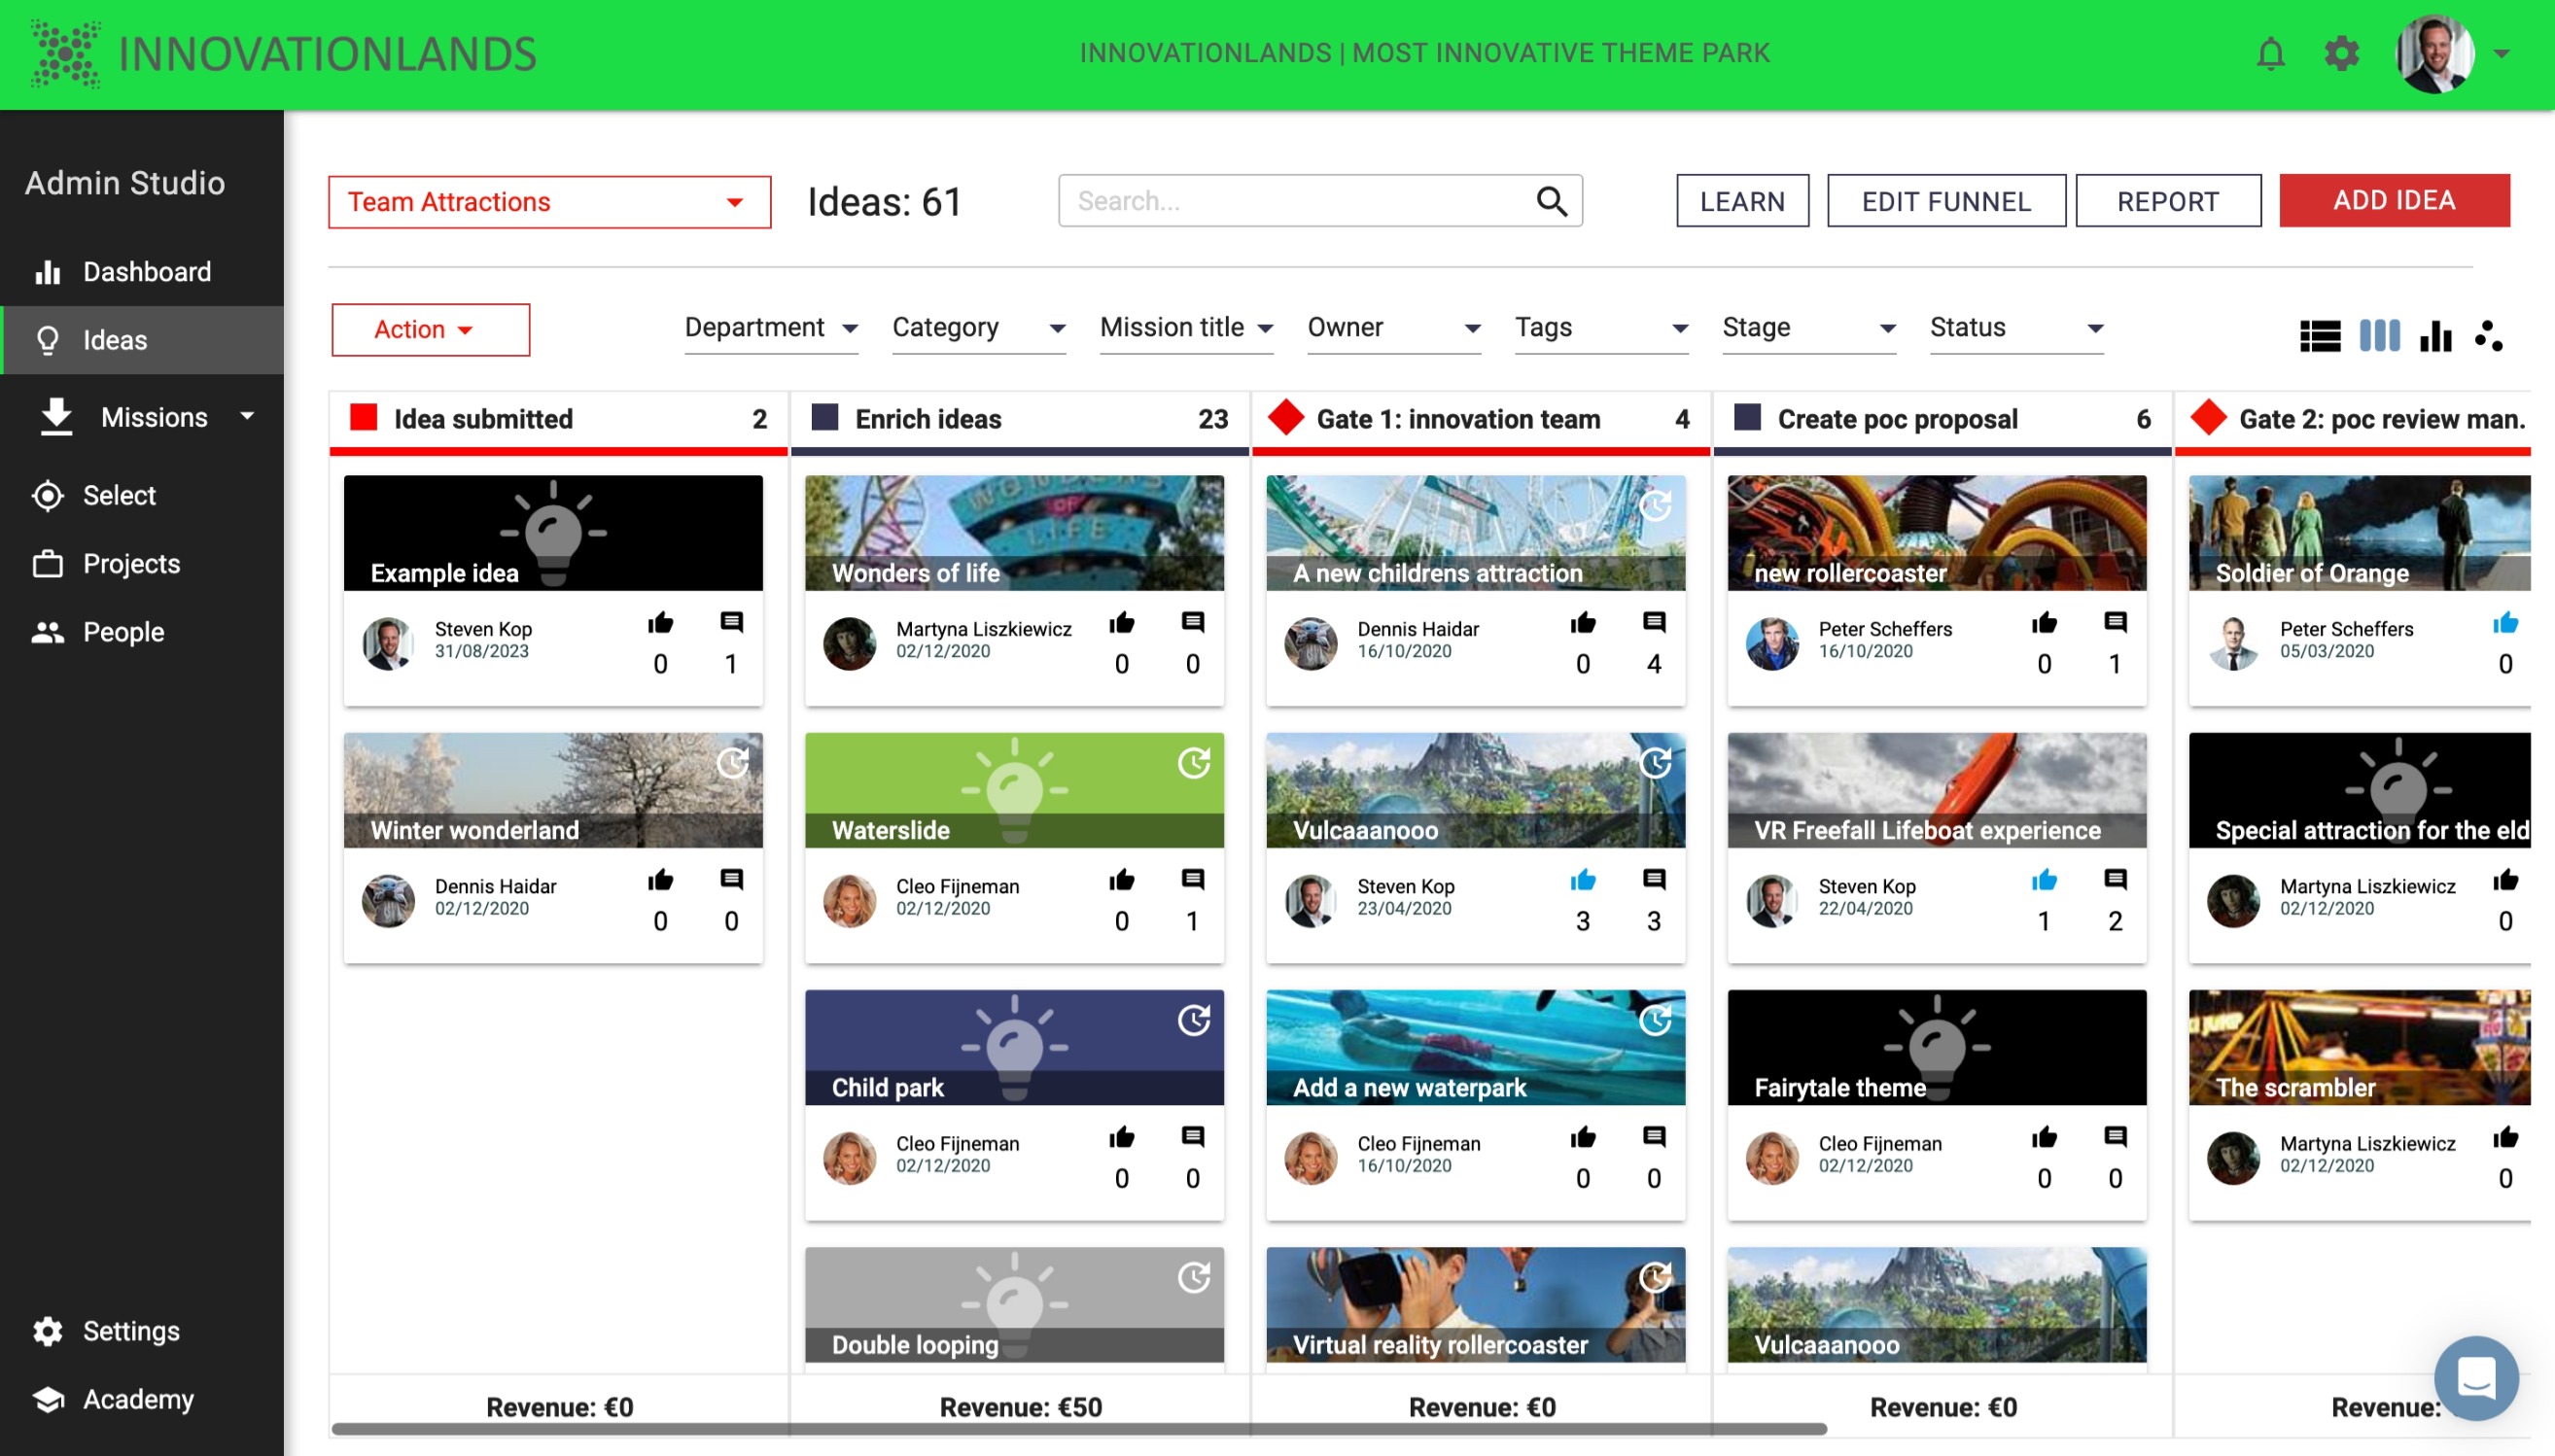Open the Dashboard from the sidebar

146,271
